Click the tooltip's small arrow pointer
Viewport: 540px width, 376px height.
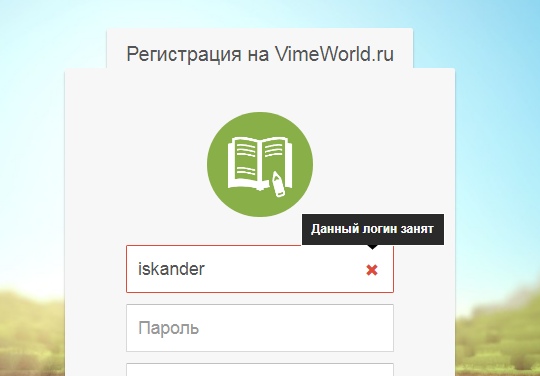tap(372, 247)
